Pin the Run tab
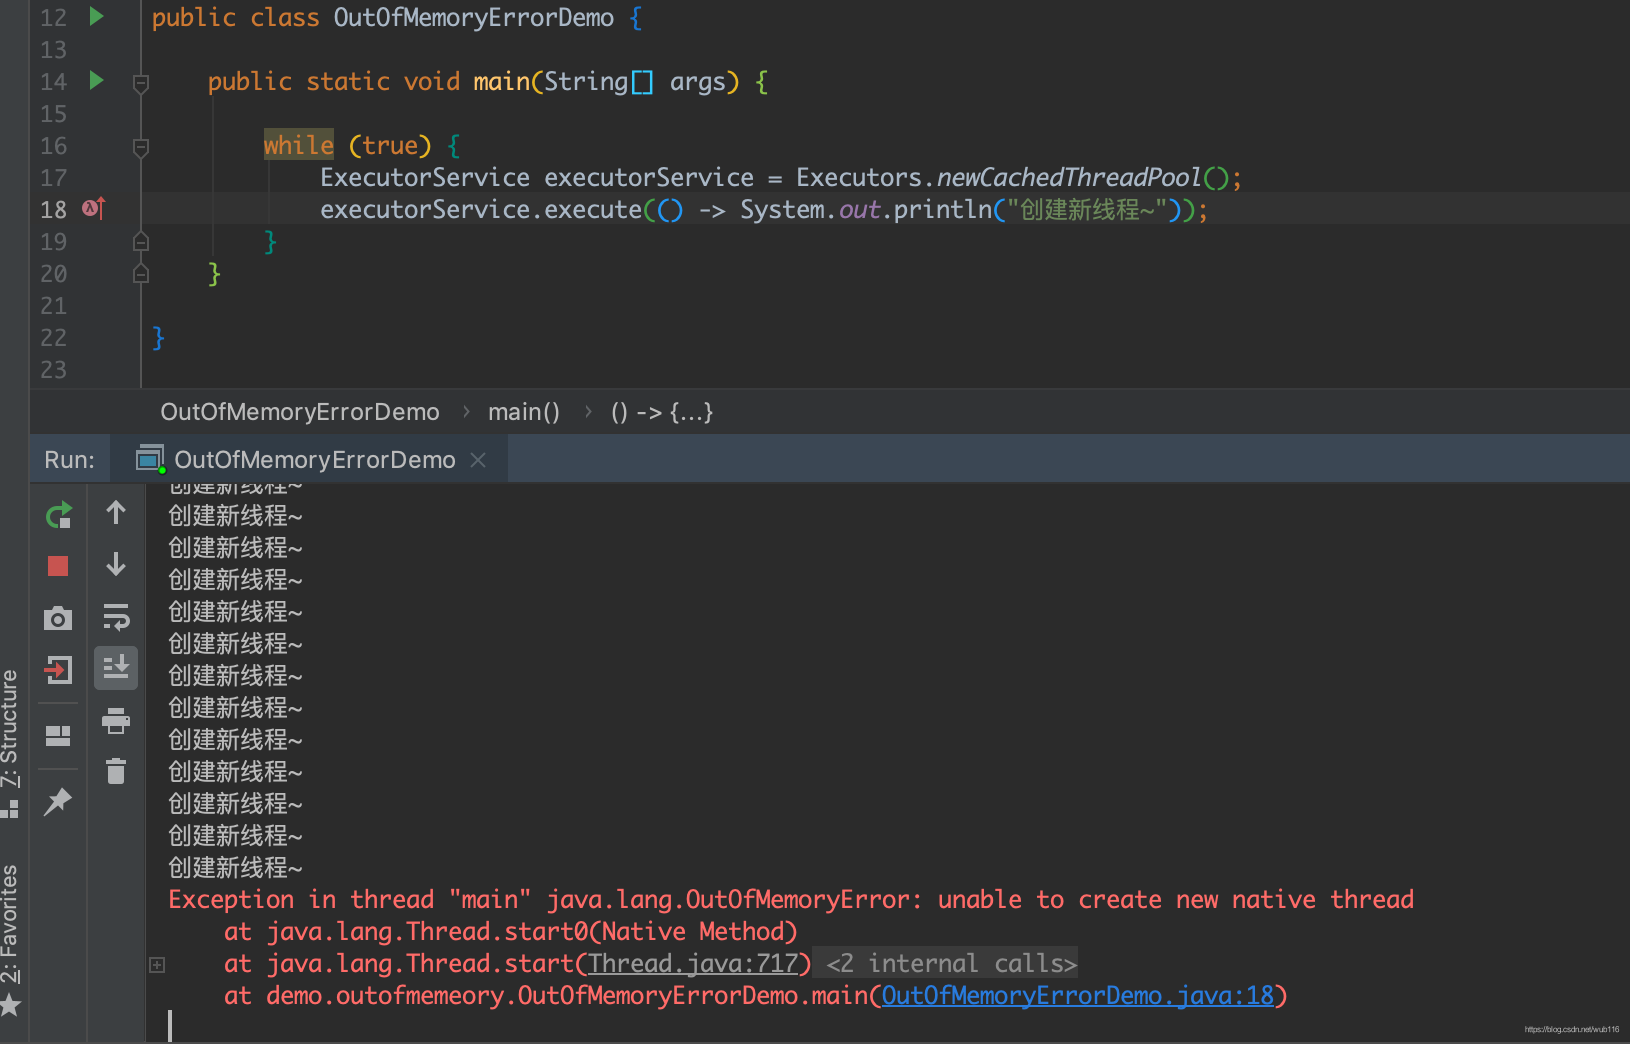 pyautogui.click(x=58, y=801)
